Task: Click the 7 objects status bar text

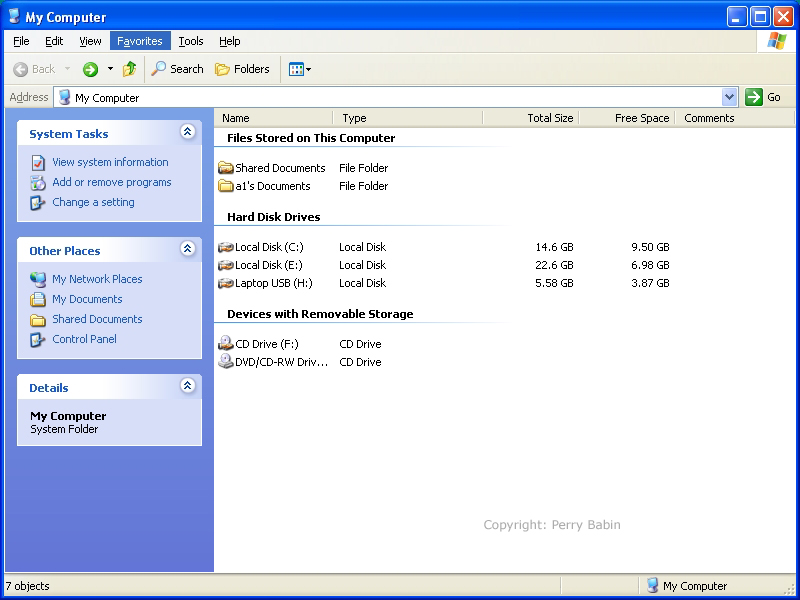Action: coord(28,586)
